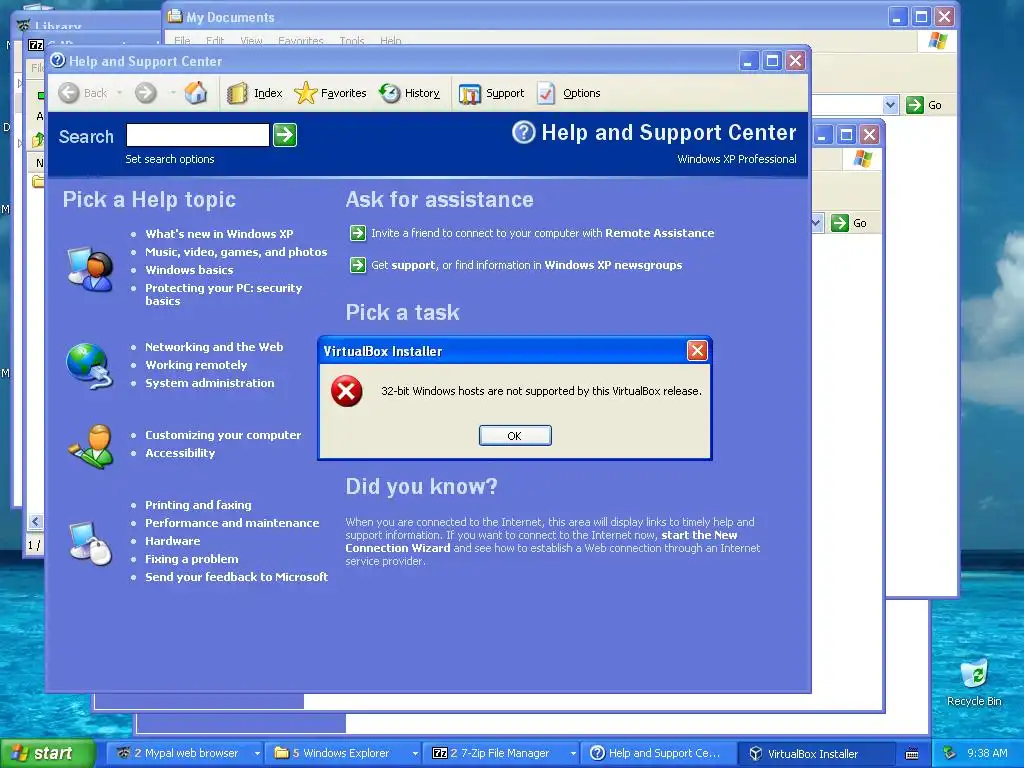This screenshot has height=768, width=1024.
Task: Open Favorites menu in My Documents window
Action: pos(301,40)
